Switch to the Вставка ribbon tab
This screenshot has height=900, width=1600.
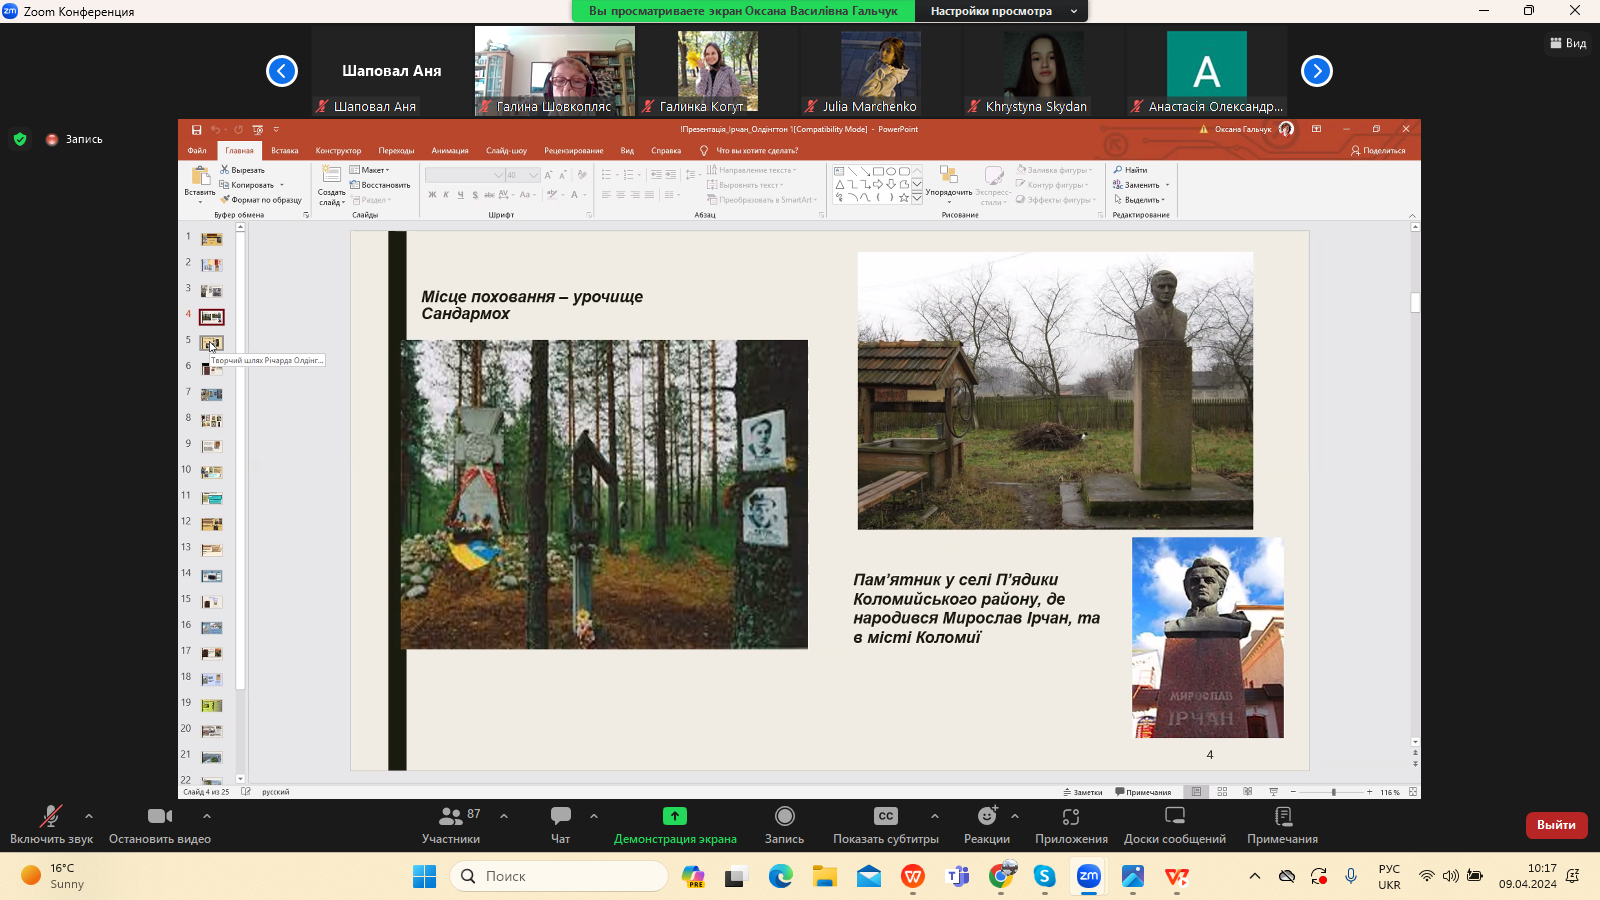[x=284, y=151]
